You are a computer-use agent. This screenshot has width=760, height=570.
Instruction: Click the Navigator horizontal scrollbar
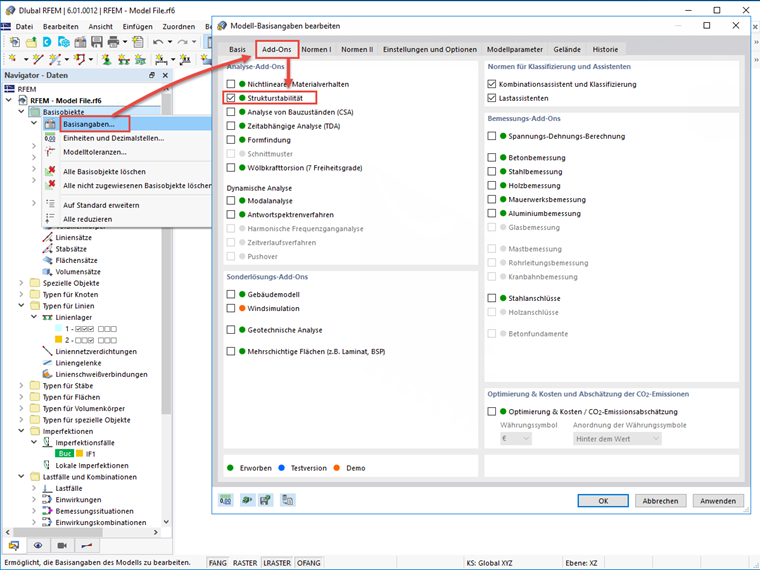(x=81, y=532)
